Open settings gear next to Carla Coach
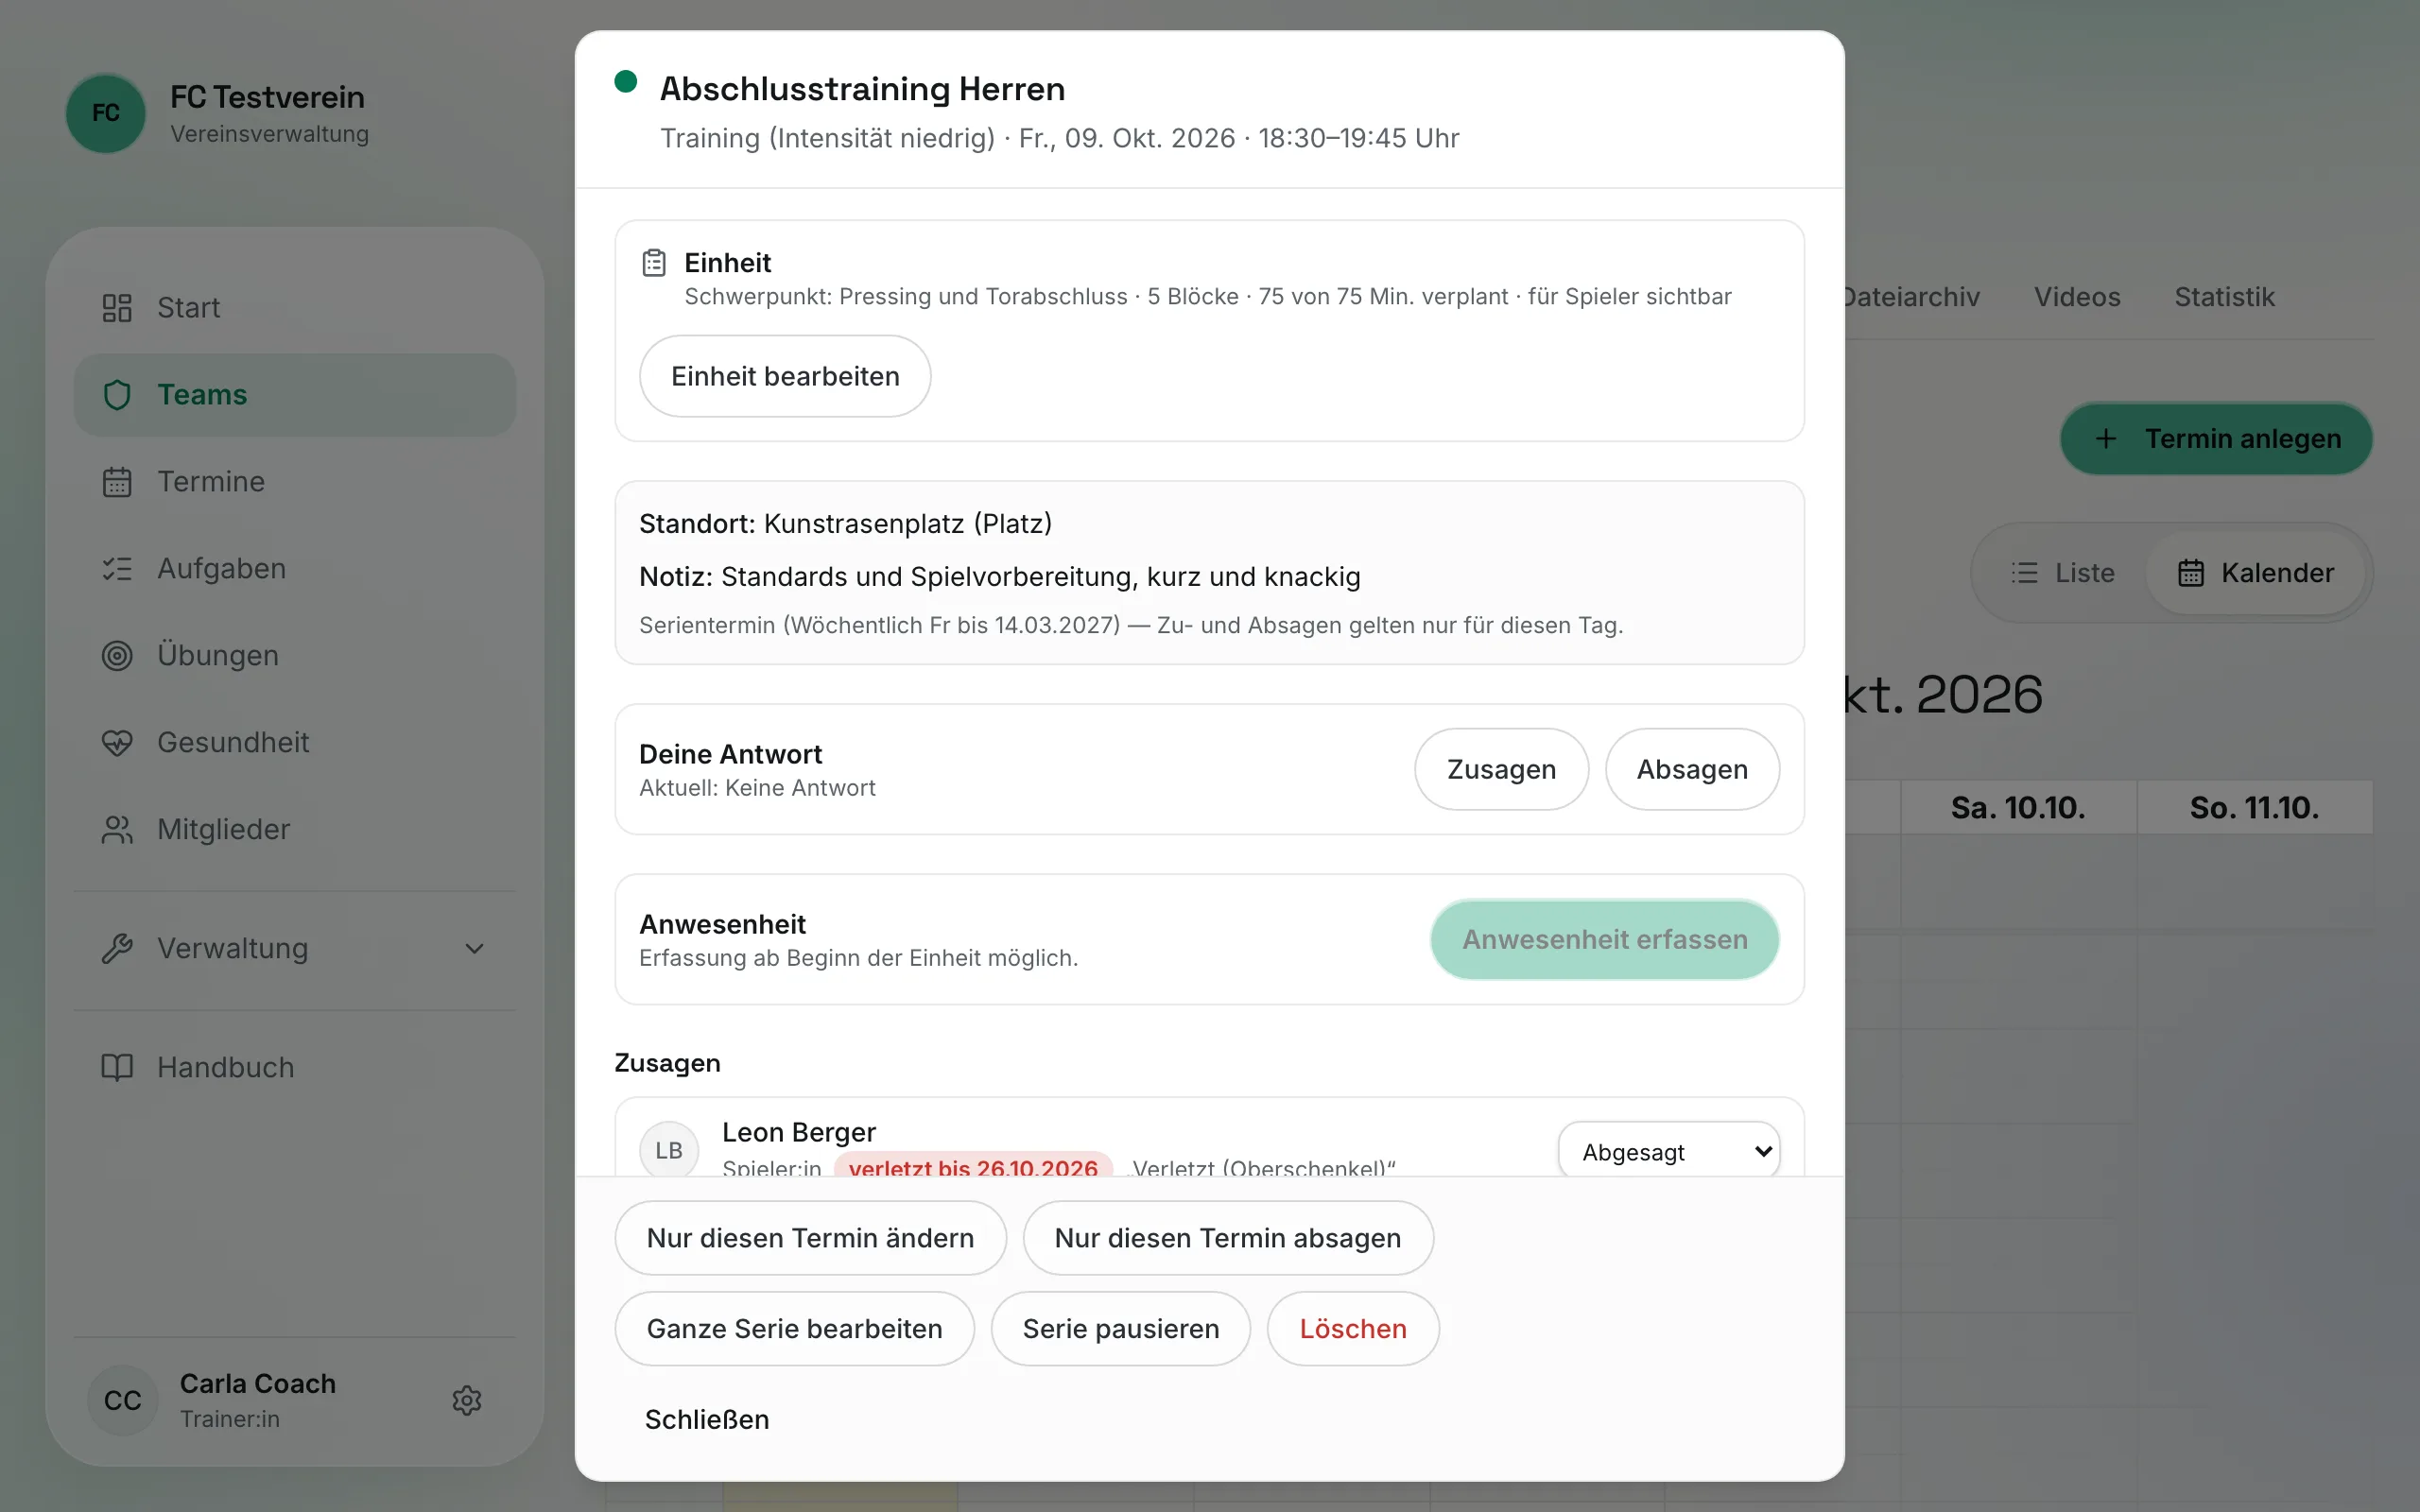Image resolution: width=2420 pixels, height=1512 pixels. click(x=467, y=1400)
